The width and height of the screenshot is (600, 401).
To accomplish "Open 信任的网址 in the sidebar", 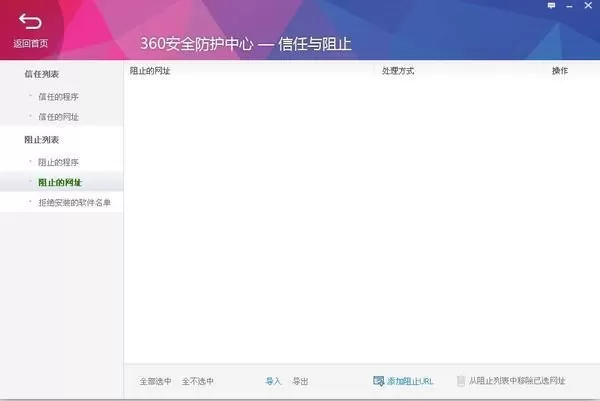I will (58, 117).
